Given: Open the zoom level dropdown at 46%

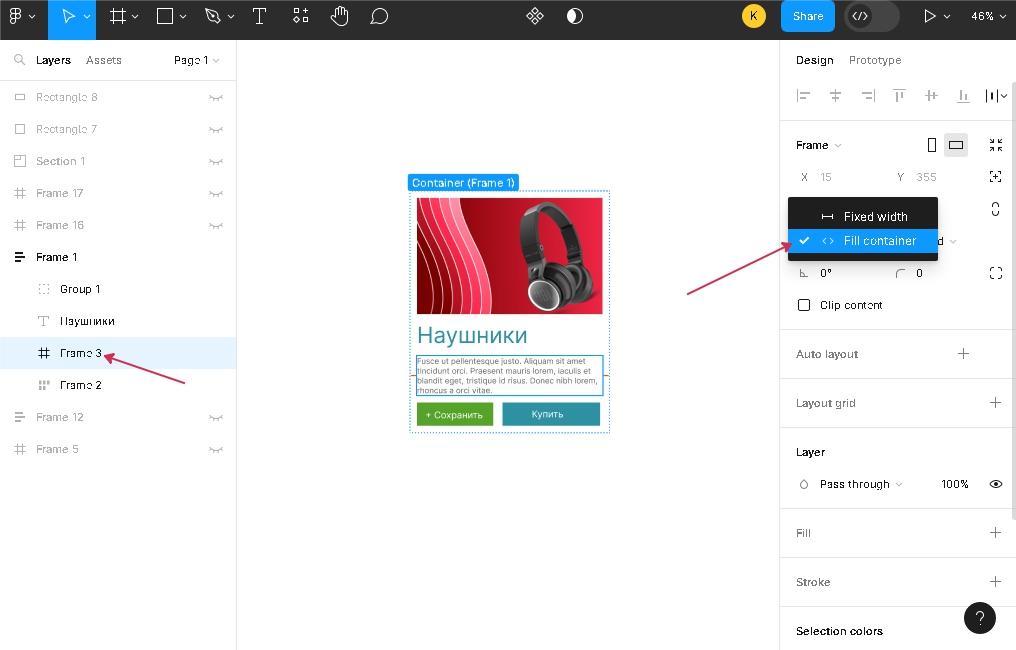Looking at the screenshot, I should click(x=988, y=16).
